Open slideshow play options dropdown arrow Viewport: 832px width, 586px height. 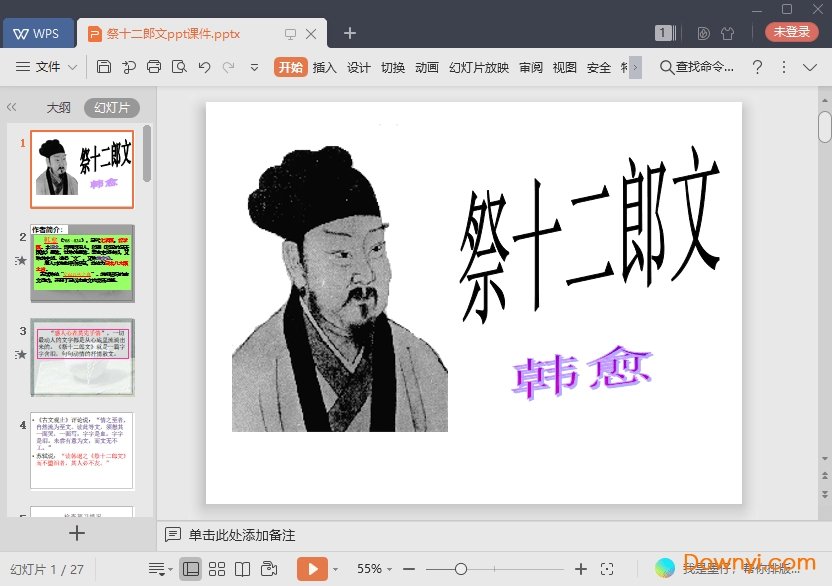[x=335, y=570]
